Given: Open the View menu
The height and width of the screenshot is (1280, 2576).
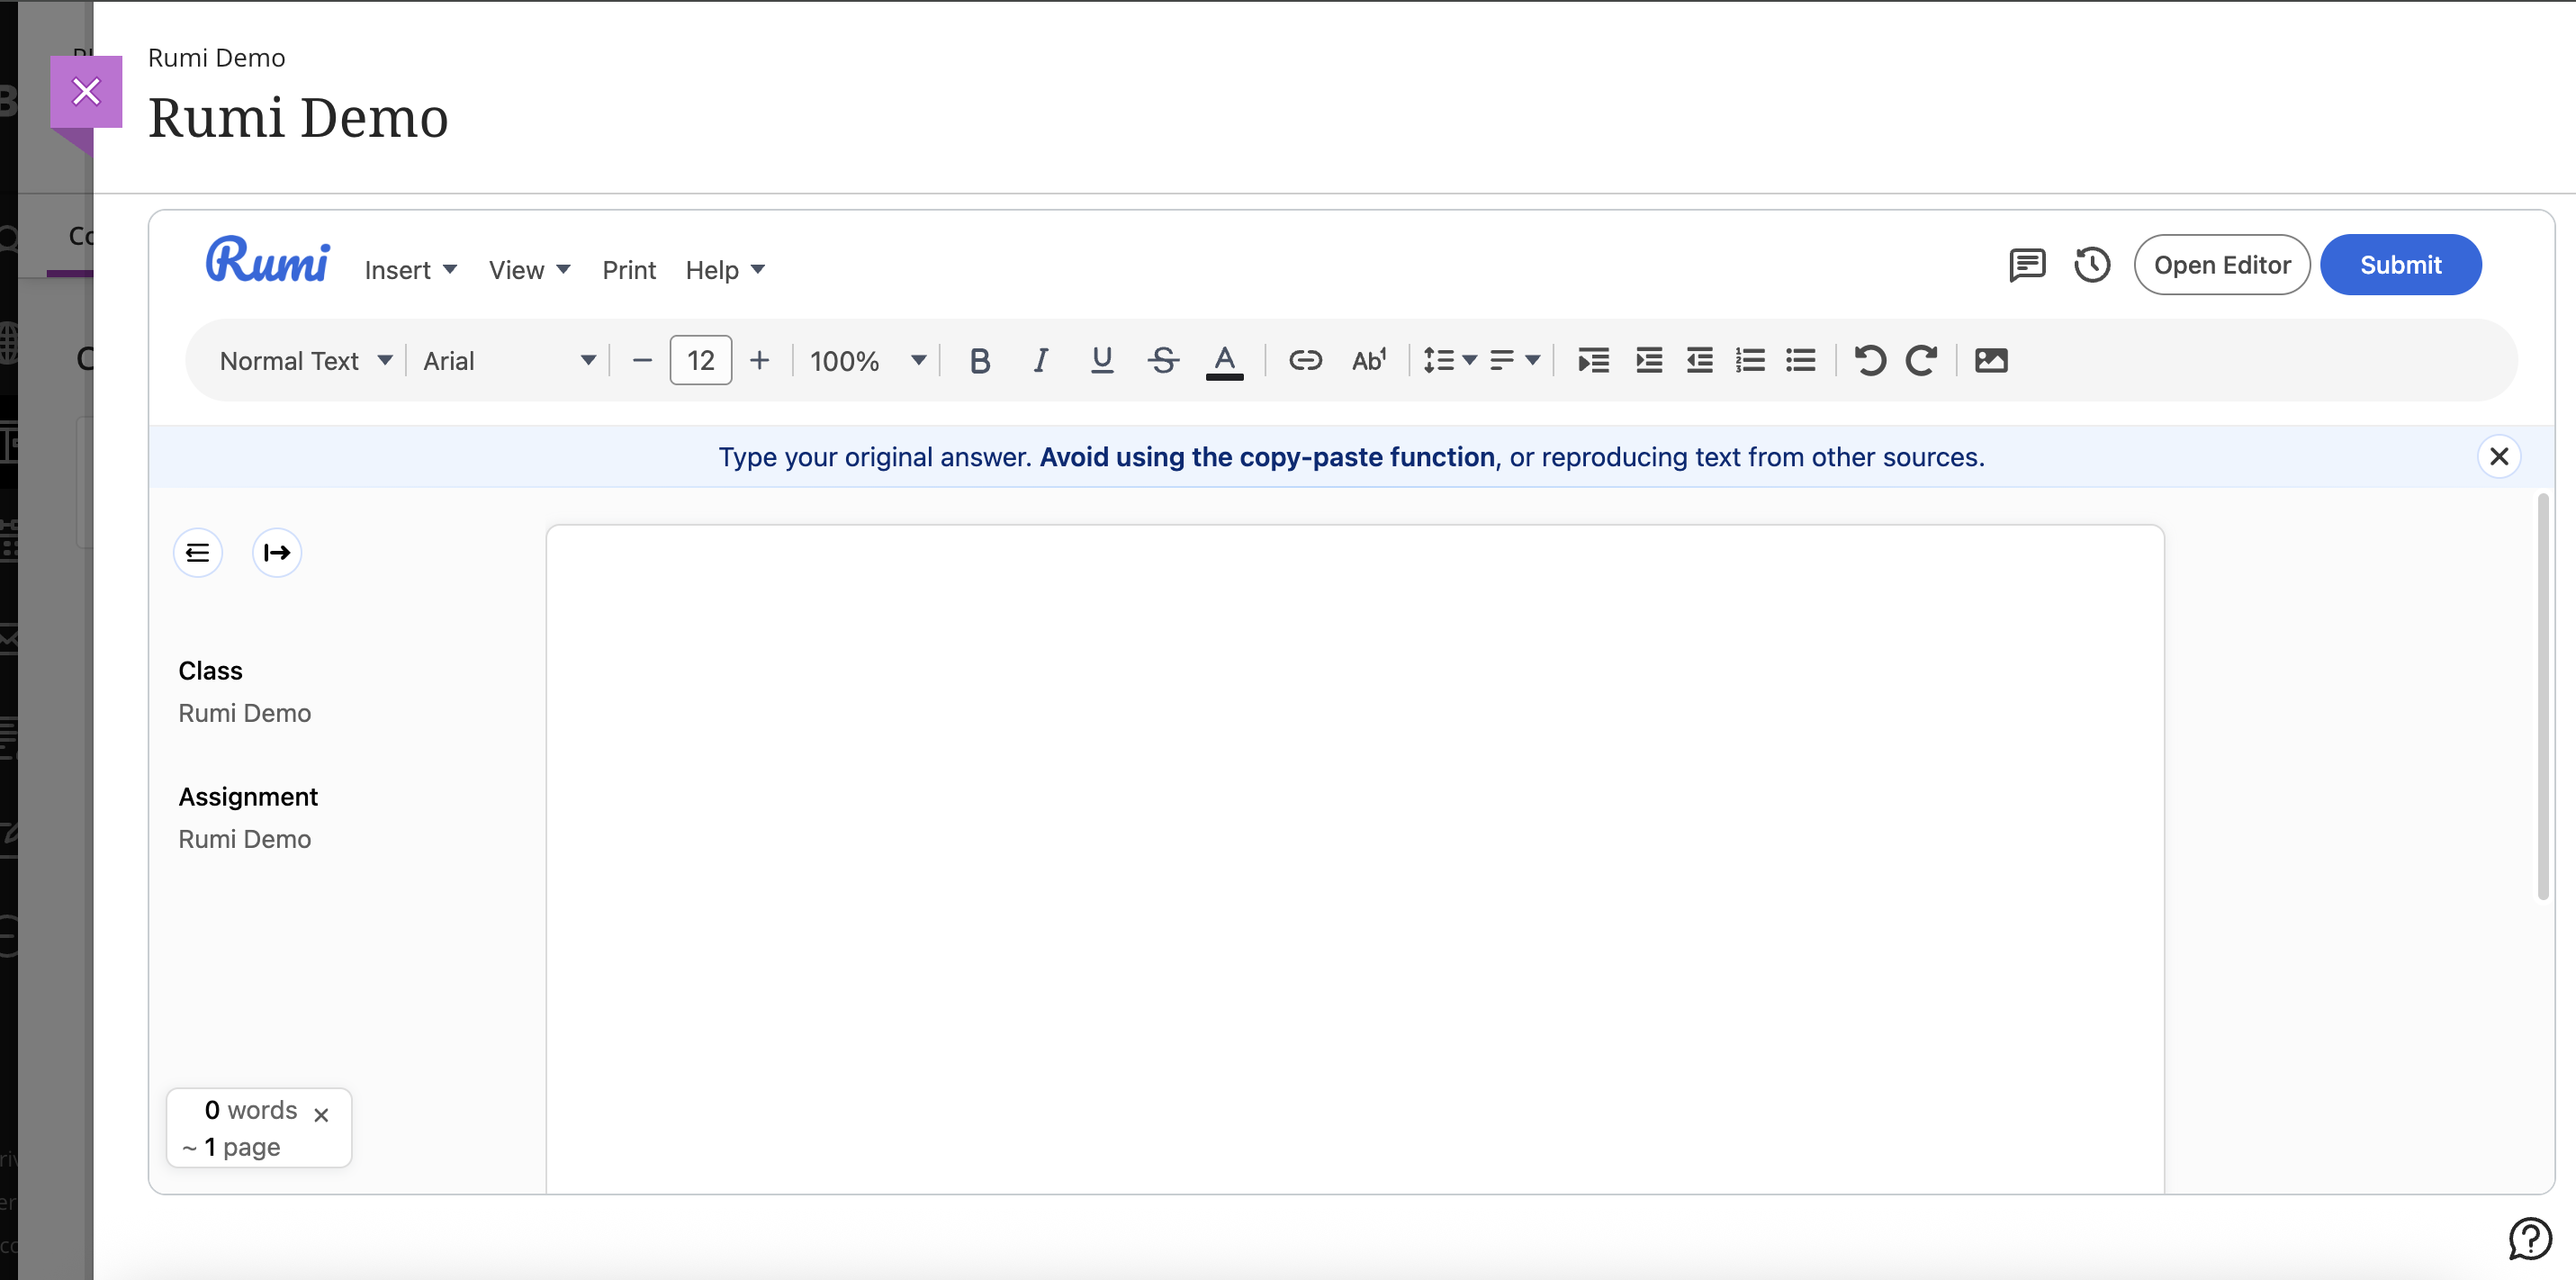Looking at the screenshot, I should click(x=529, y=270).
